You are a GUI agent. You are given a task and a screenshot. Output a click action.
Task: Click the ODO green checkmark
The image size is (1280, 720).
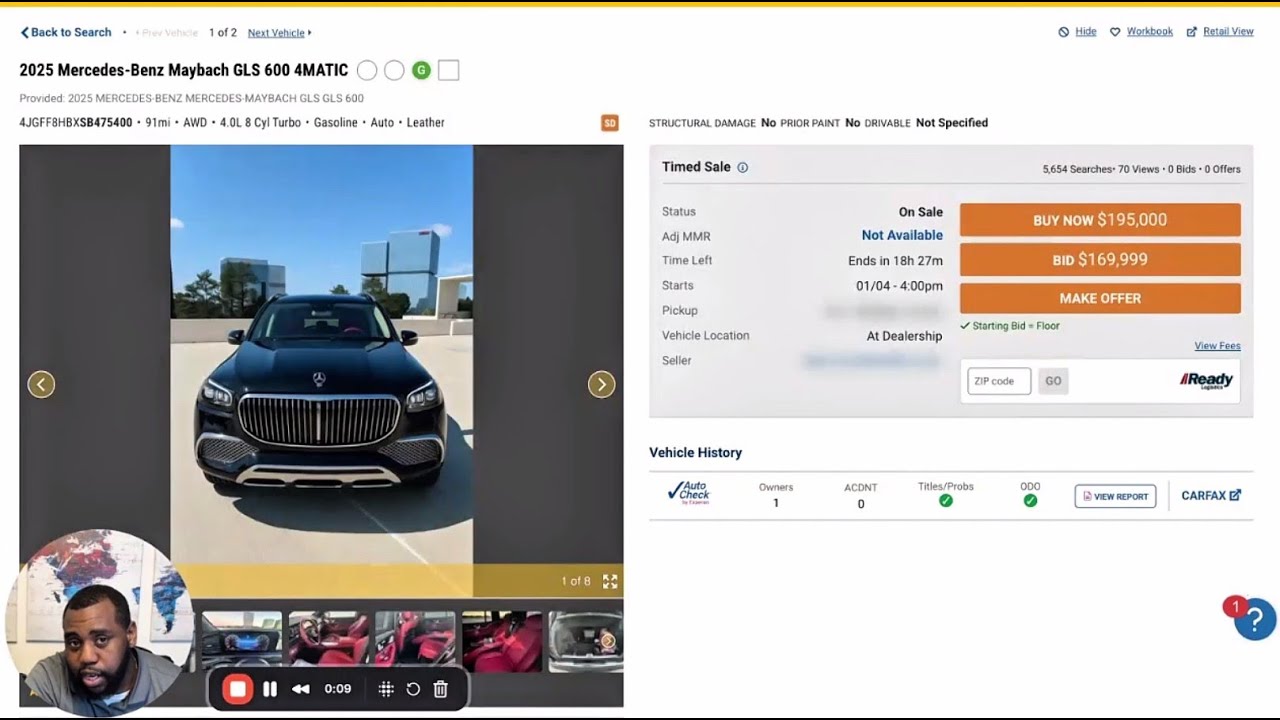click(x=1030, y=500)
